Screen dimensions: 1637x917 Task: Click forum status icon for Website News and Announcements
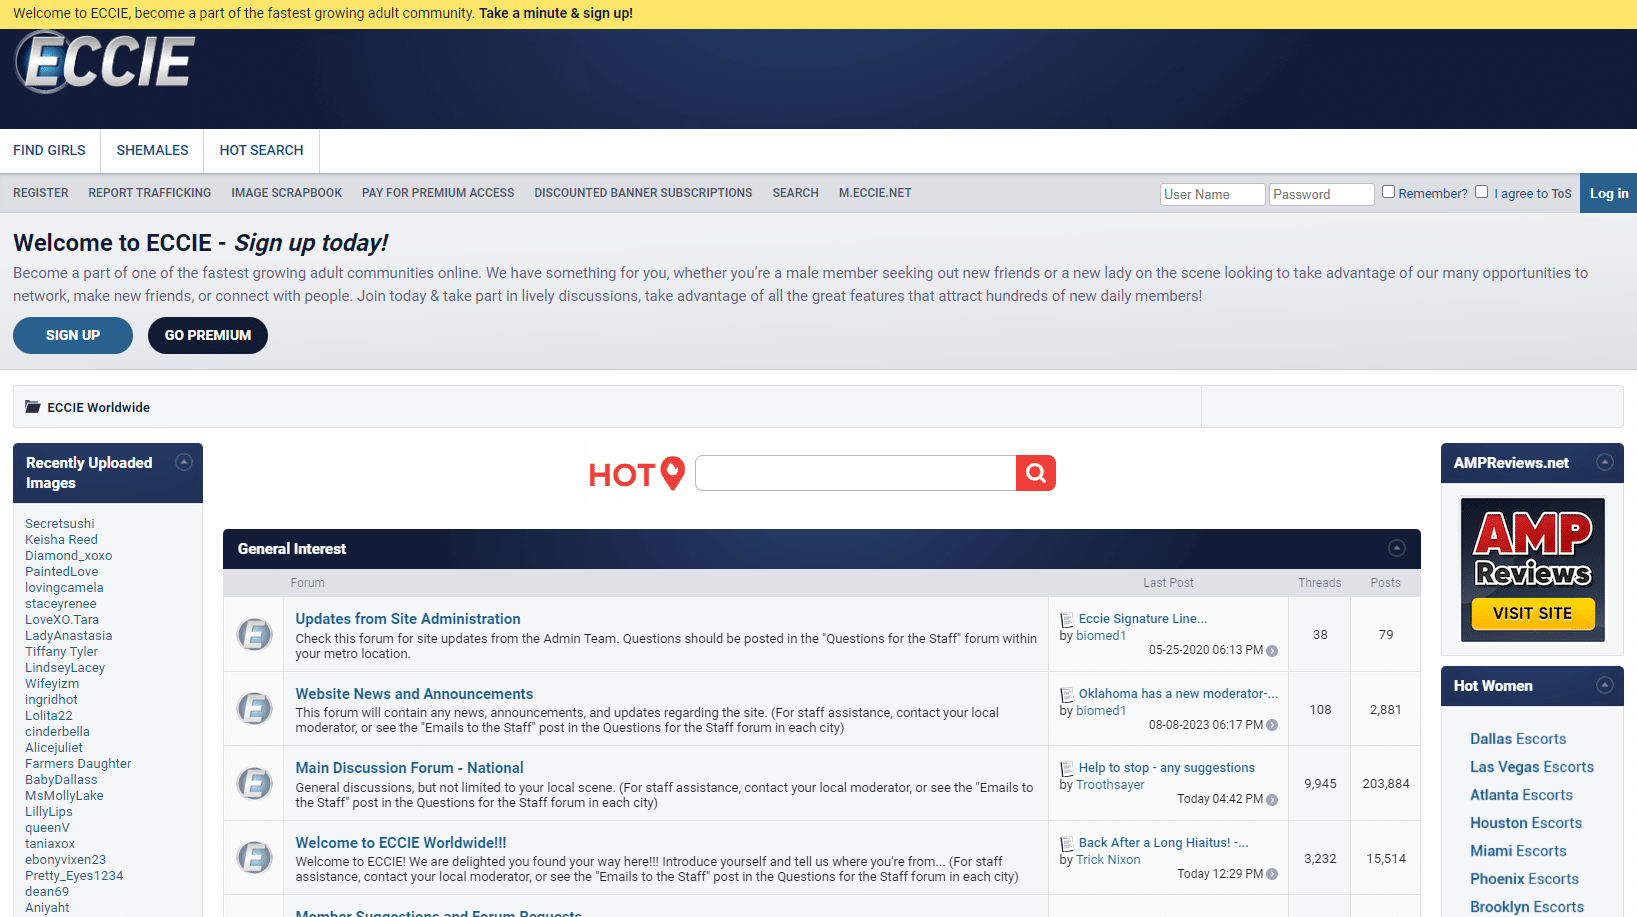click(254, 709)
